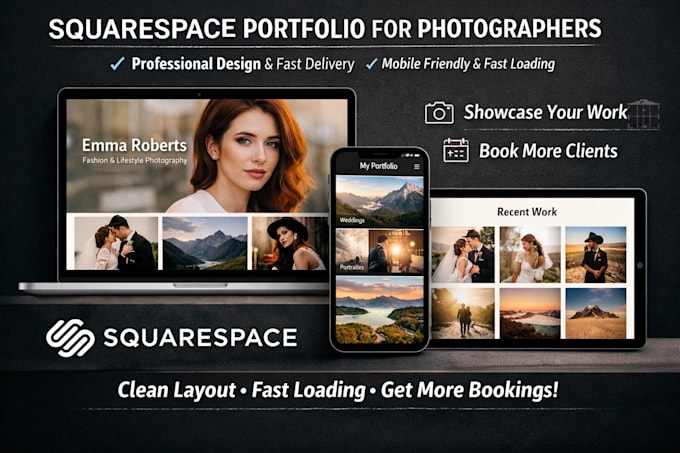Click the camera icon beside Showcase Your Work
Screen dimensions: 680x453
pos(439,113)
